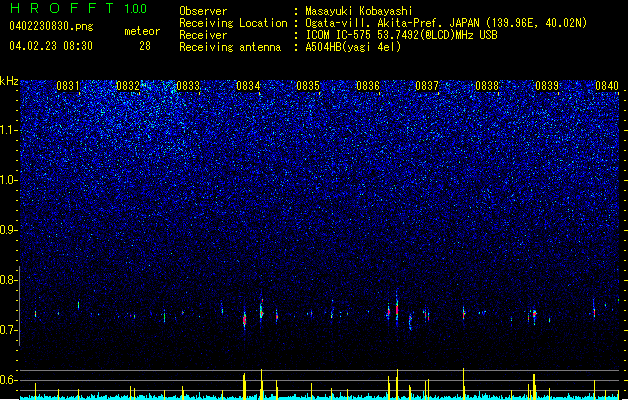Click the 0833 time marker
Viewport: 629px width, 400px height.
click(x=188, y=86)
